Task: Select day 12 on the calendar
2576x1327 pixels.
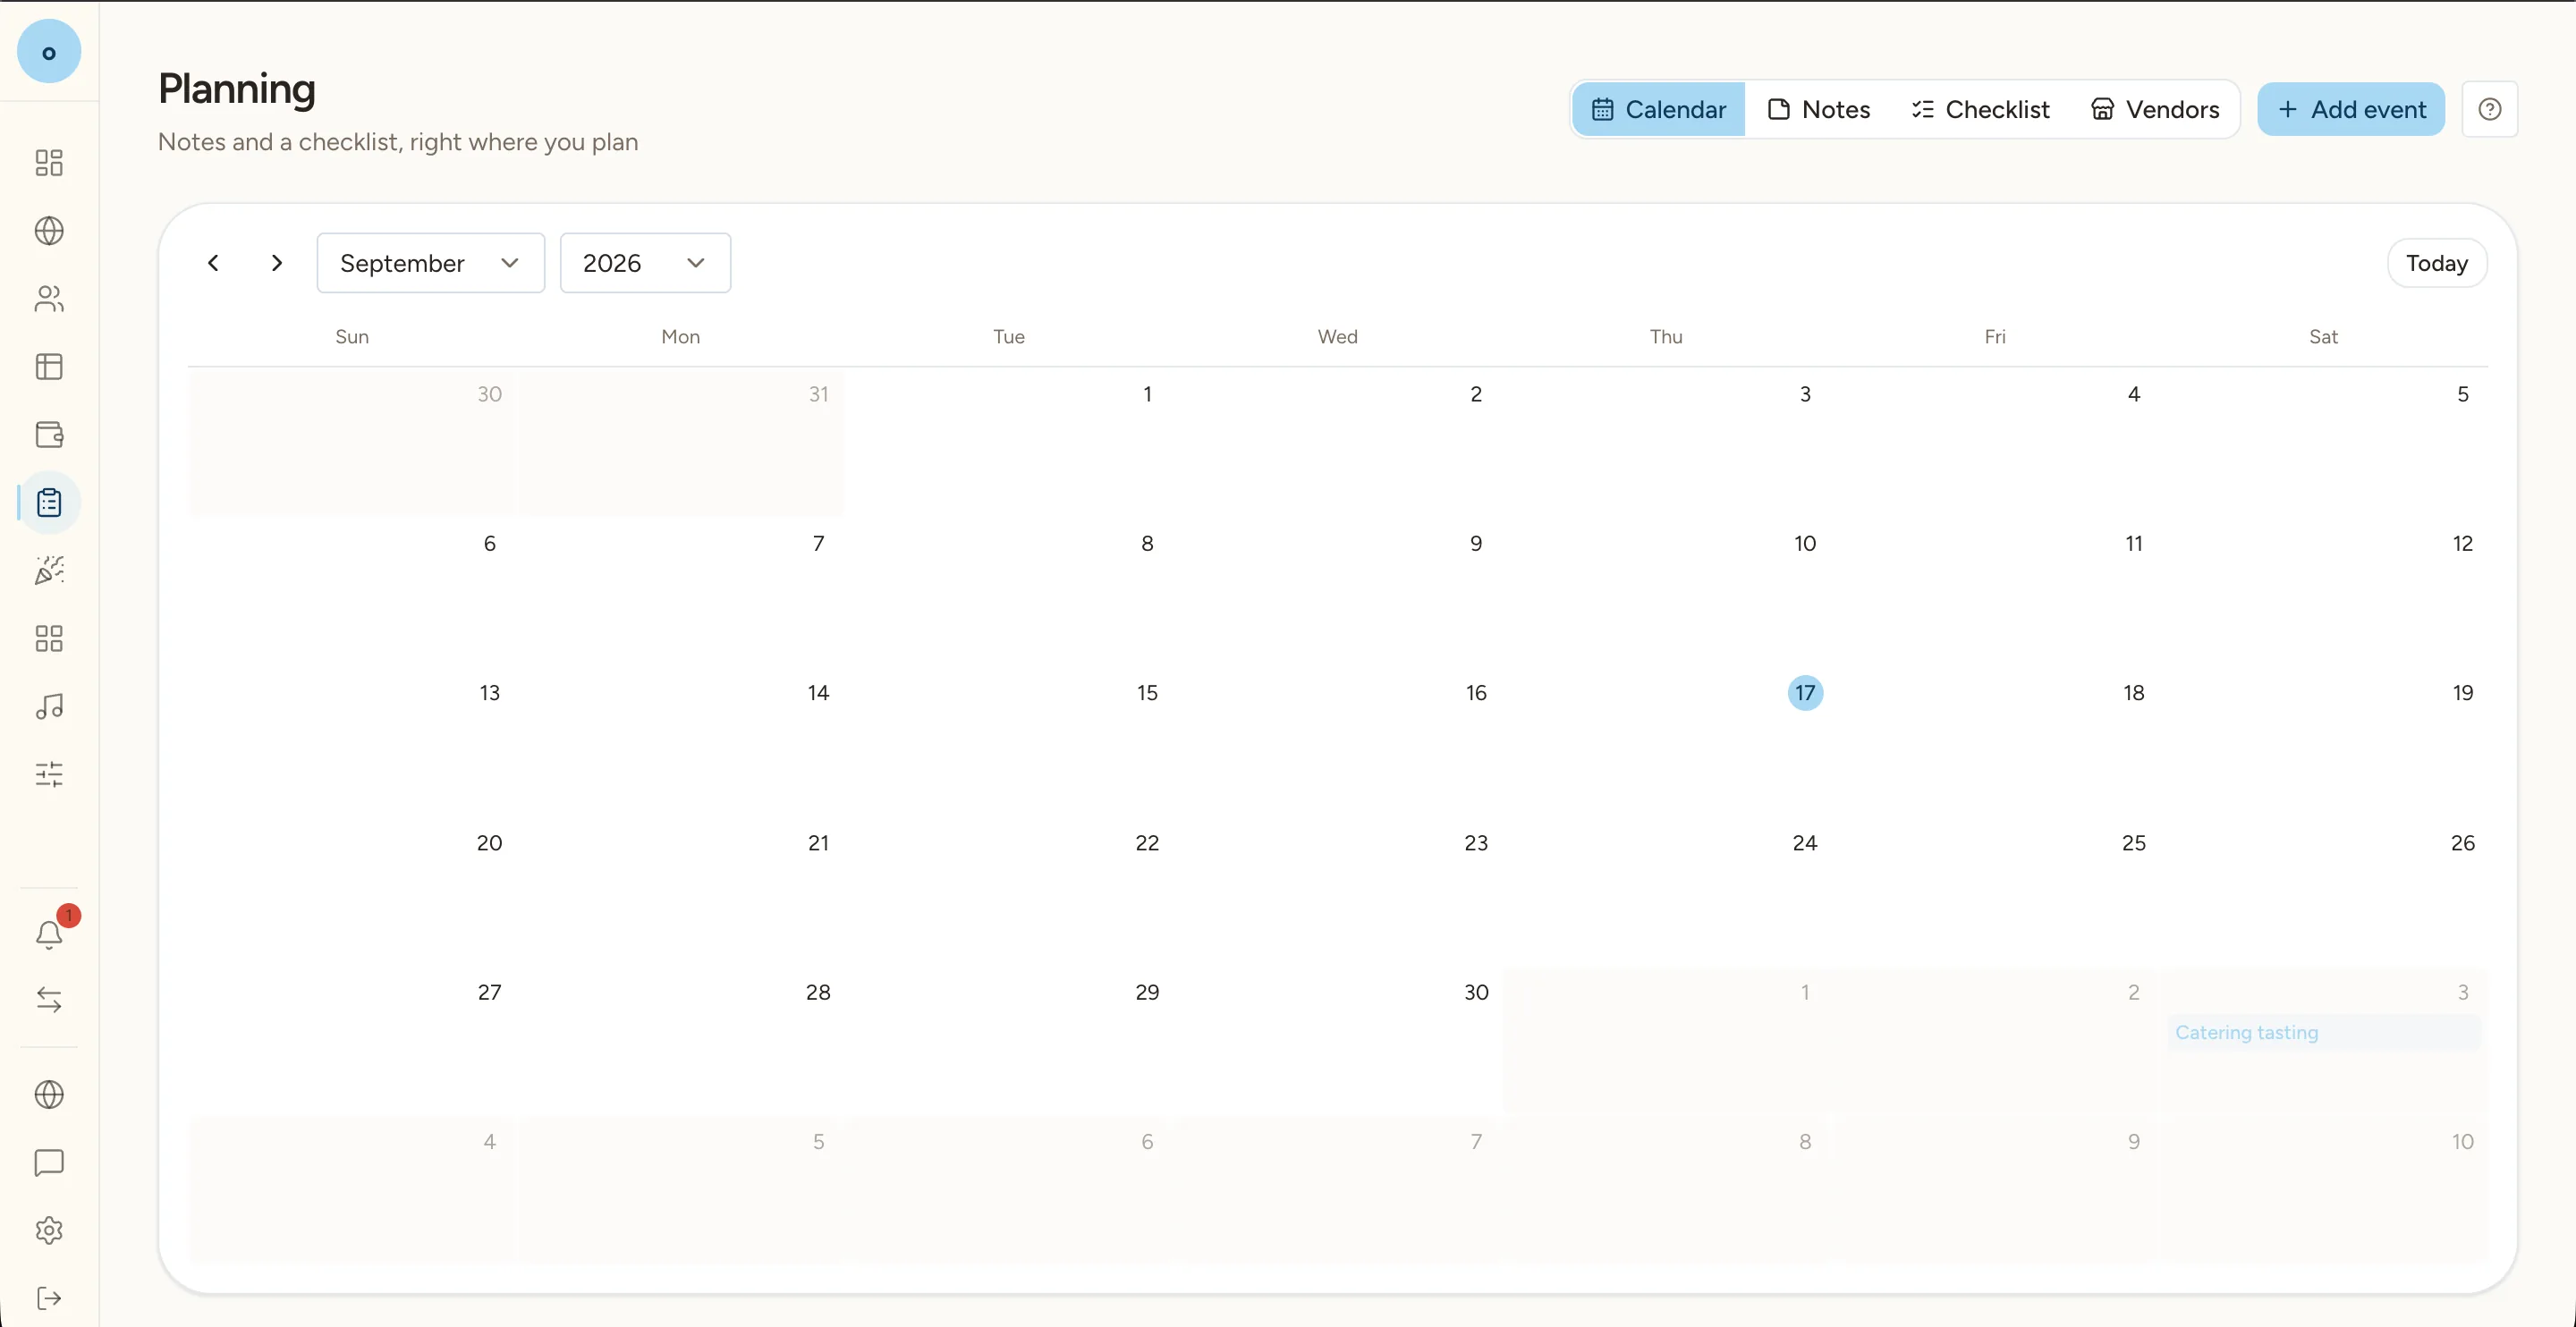Action: pyautogui.click(x=2463, y=543)
